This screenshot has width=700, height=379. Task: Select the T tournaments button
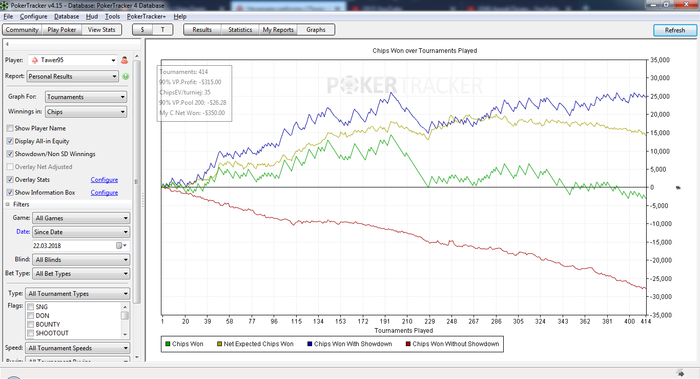(162, 30)
